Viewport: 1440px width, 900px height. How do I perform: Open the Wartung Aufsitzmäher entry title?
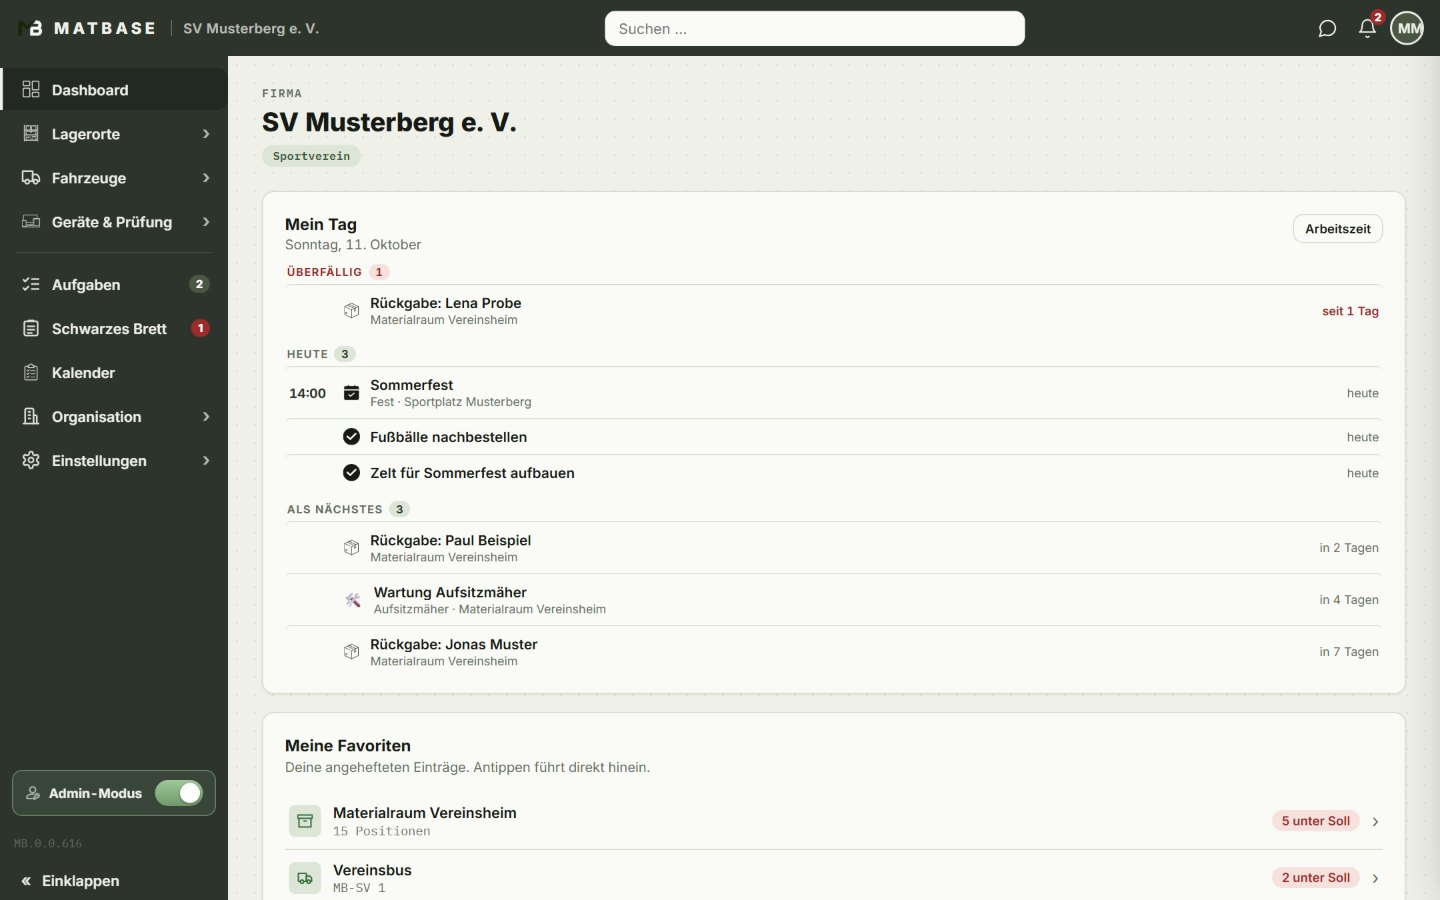(x=450, y=592)
